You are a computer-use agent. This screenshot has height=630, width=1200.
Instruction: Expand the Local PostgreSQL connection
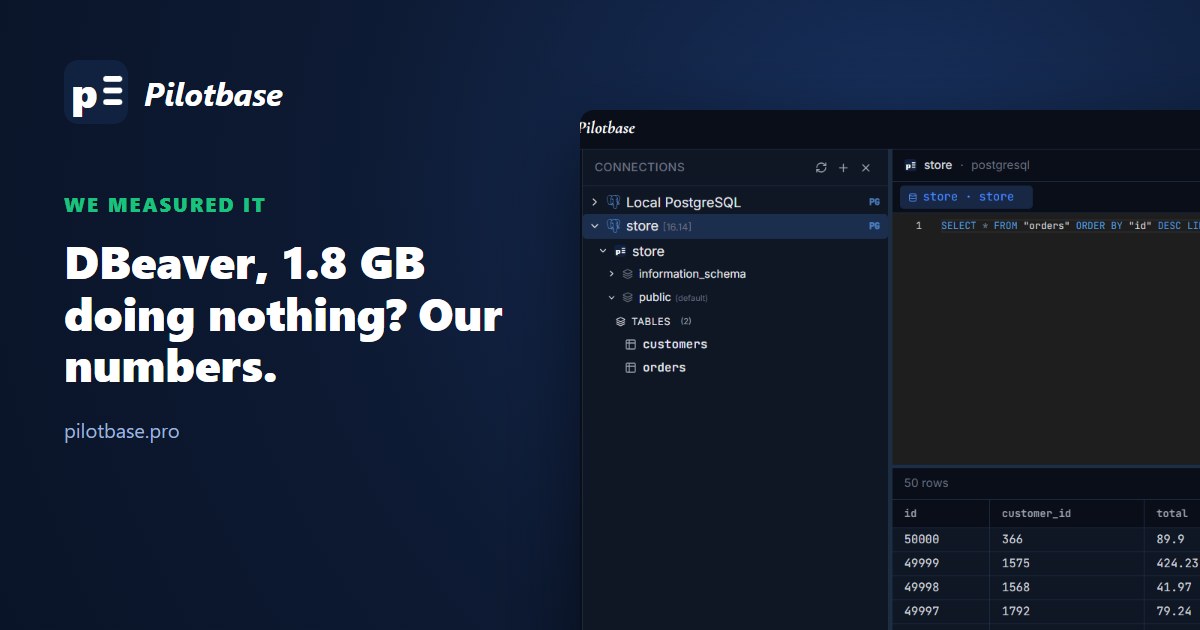click(x=594, y=202)
